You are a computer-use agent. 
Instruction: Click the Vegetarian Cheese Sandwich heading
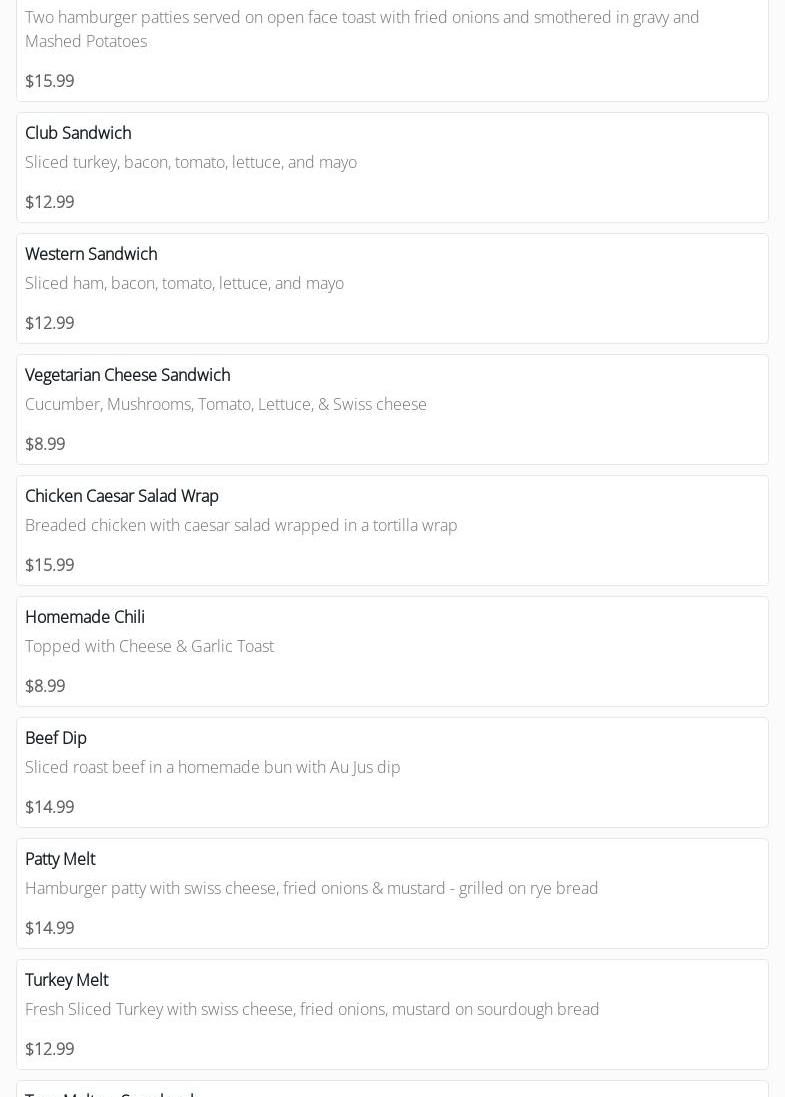click(x=127, y=375)
